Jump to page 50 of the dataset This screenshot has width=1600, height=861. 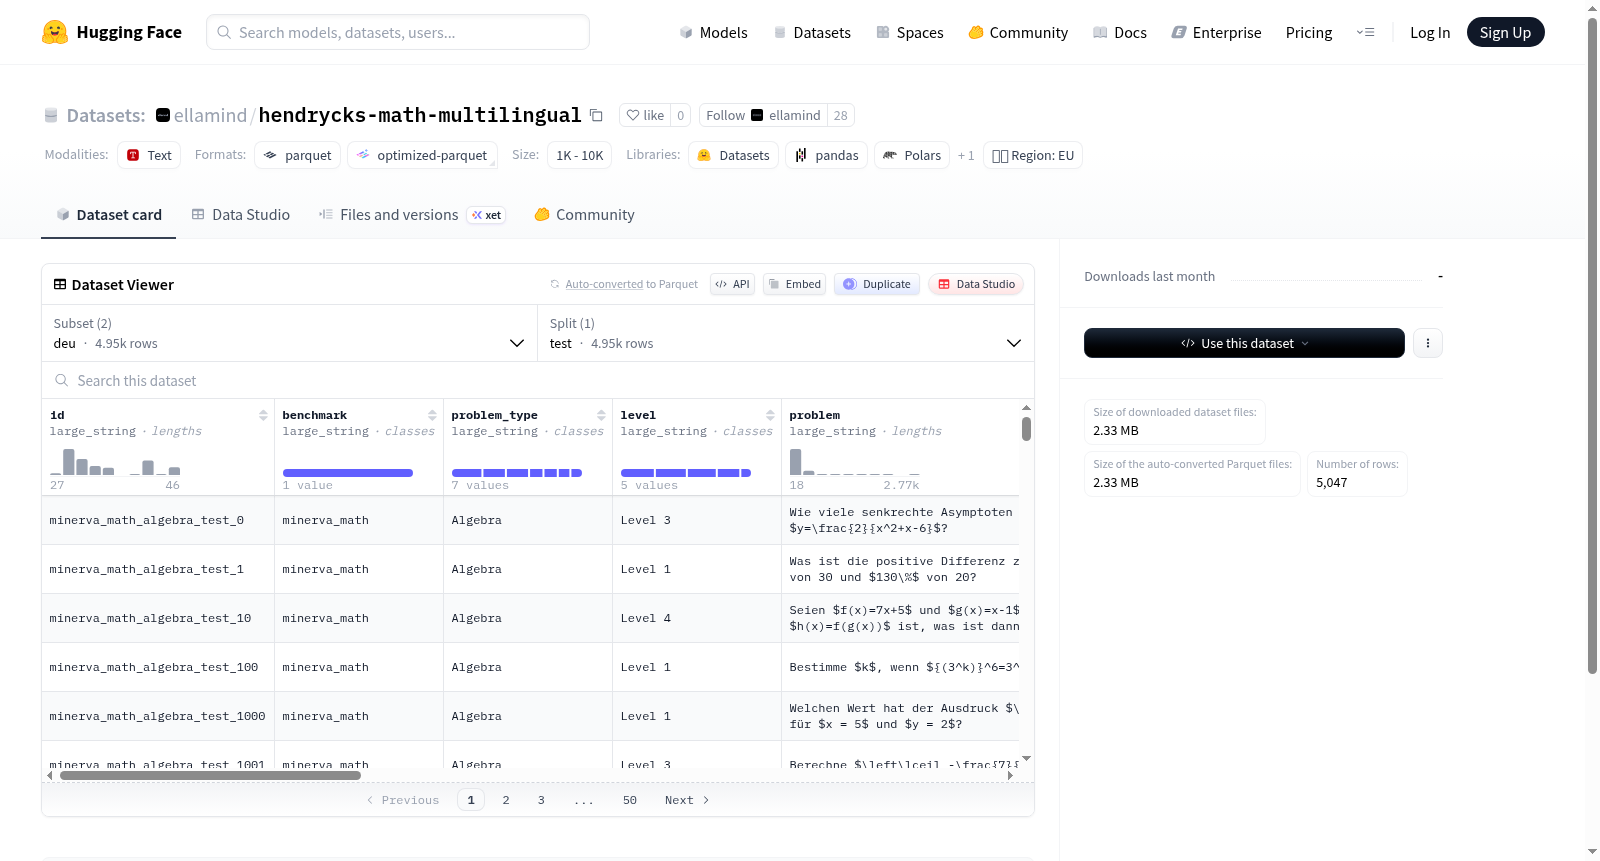pos(630,800)
